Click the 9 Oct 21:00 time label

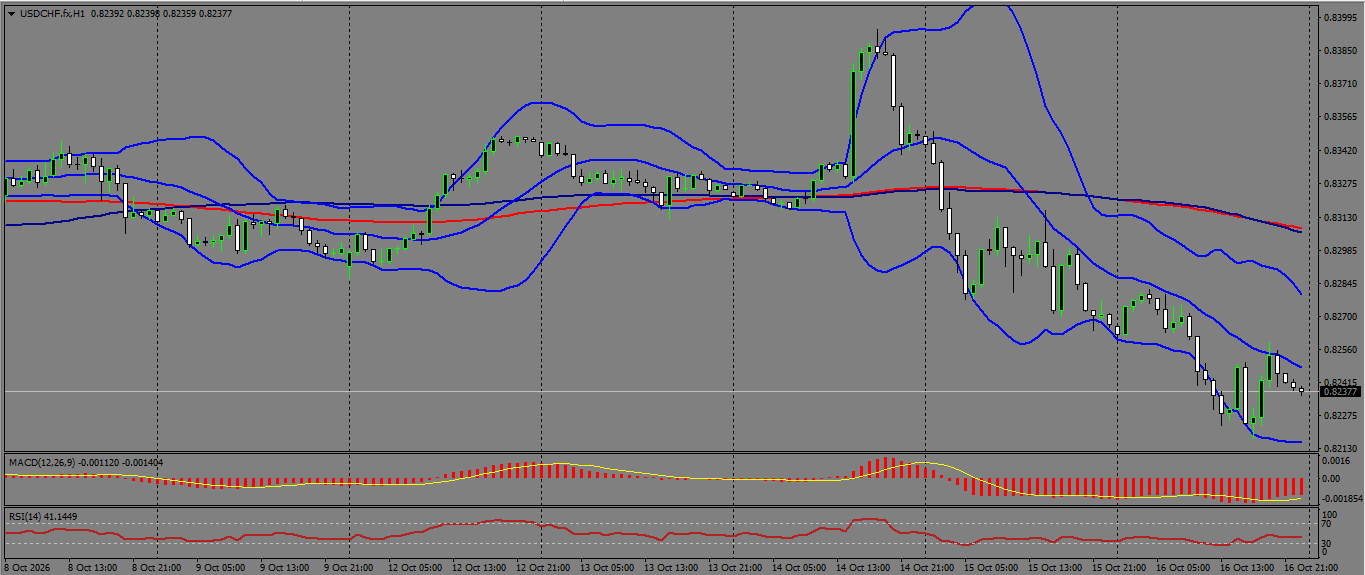coord(348,567)
